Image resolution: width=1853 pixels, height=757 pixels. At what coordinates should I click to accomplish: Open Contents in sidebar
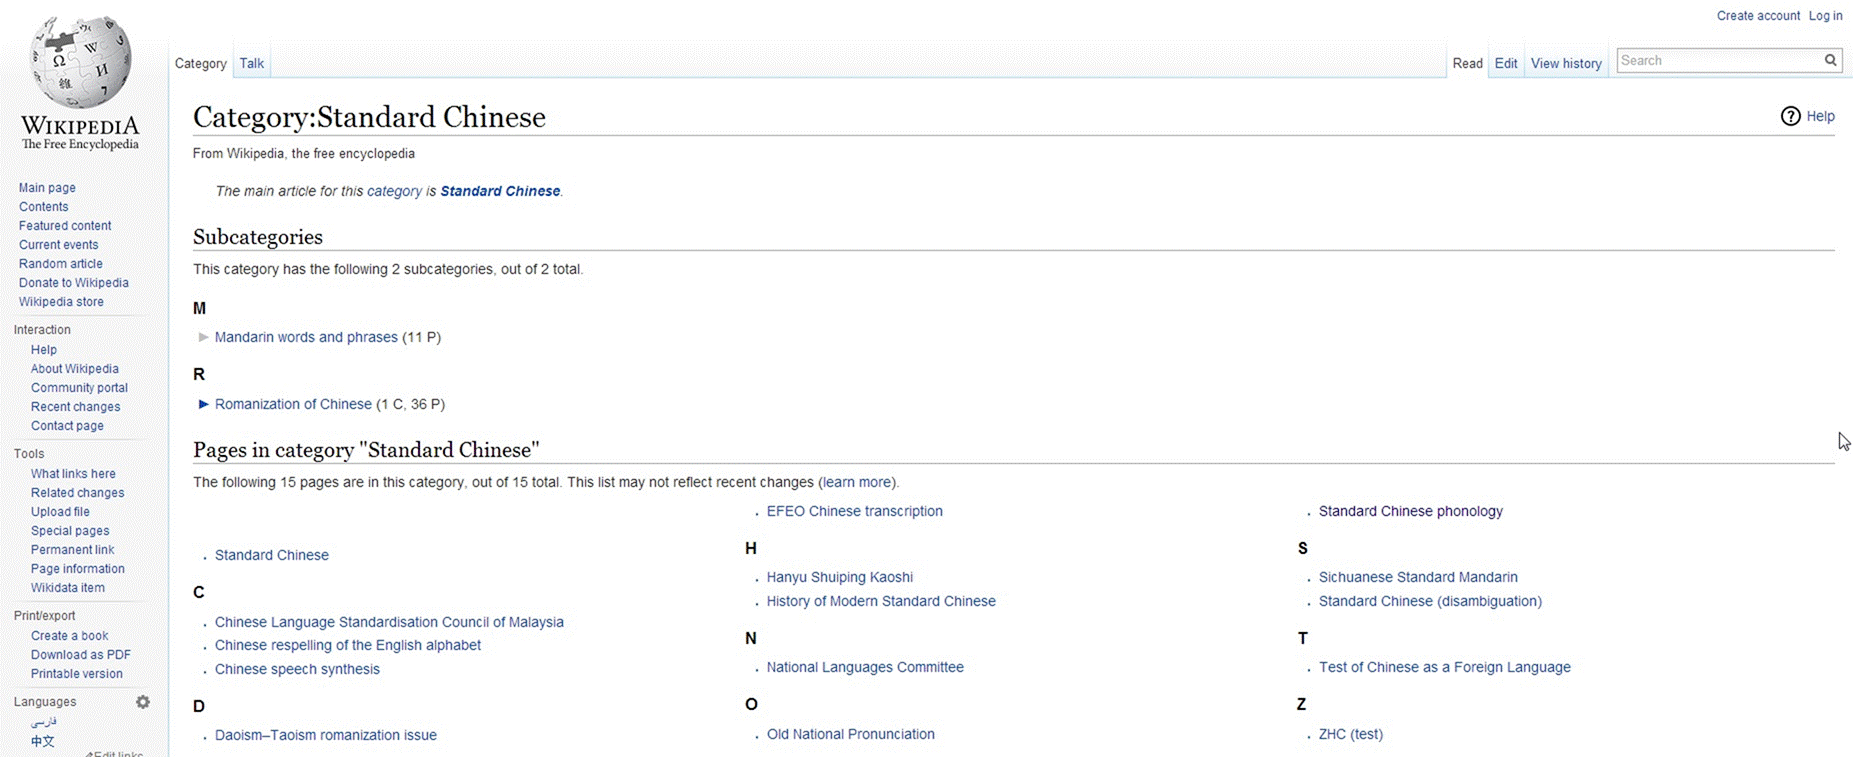(x=44, y=207)
